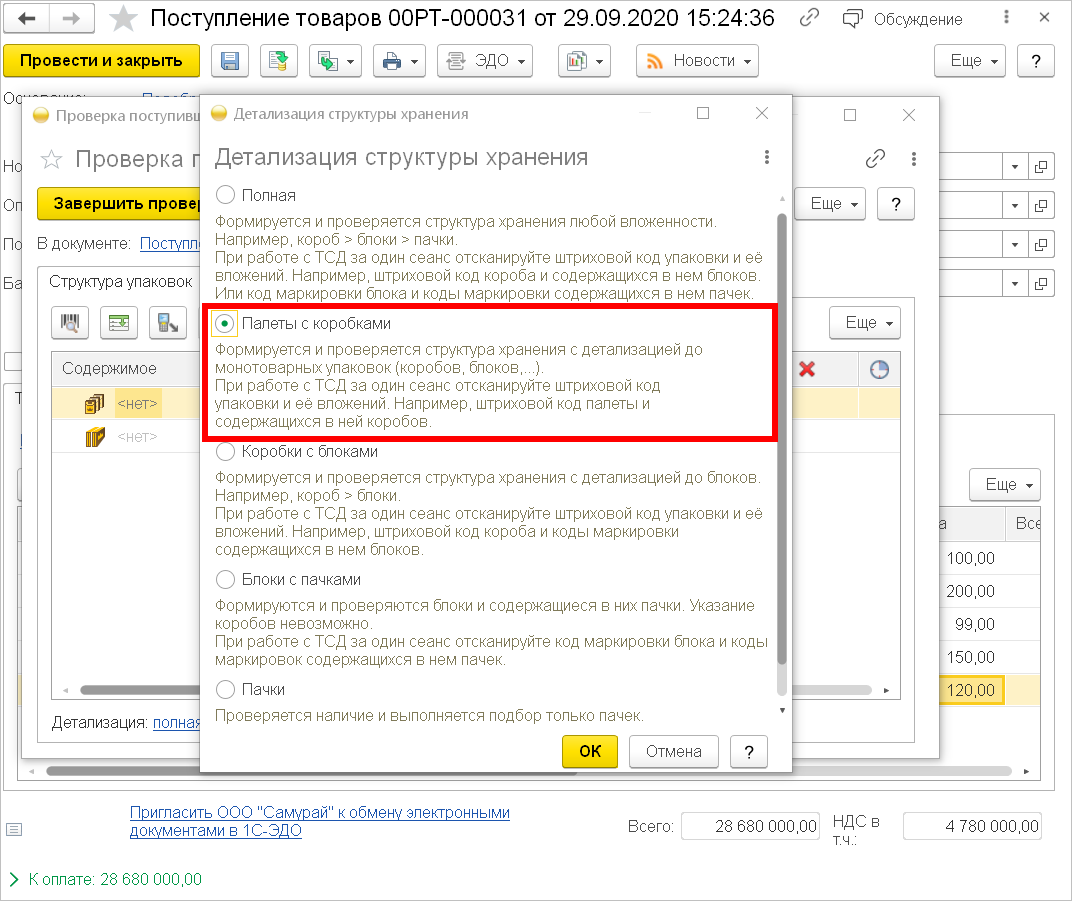Open help in main document toolbar

tap(1036, 61)
